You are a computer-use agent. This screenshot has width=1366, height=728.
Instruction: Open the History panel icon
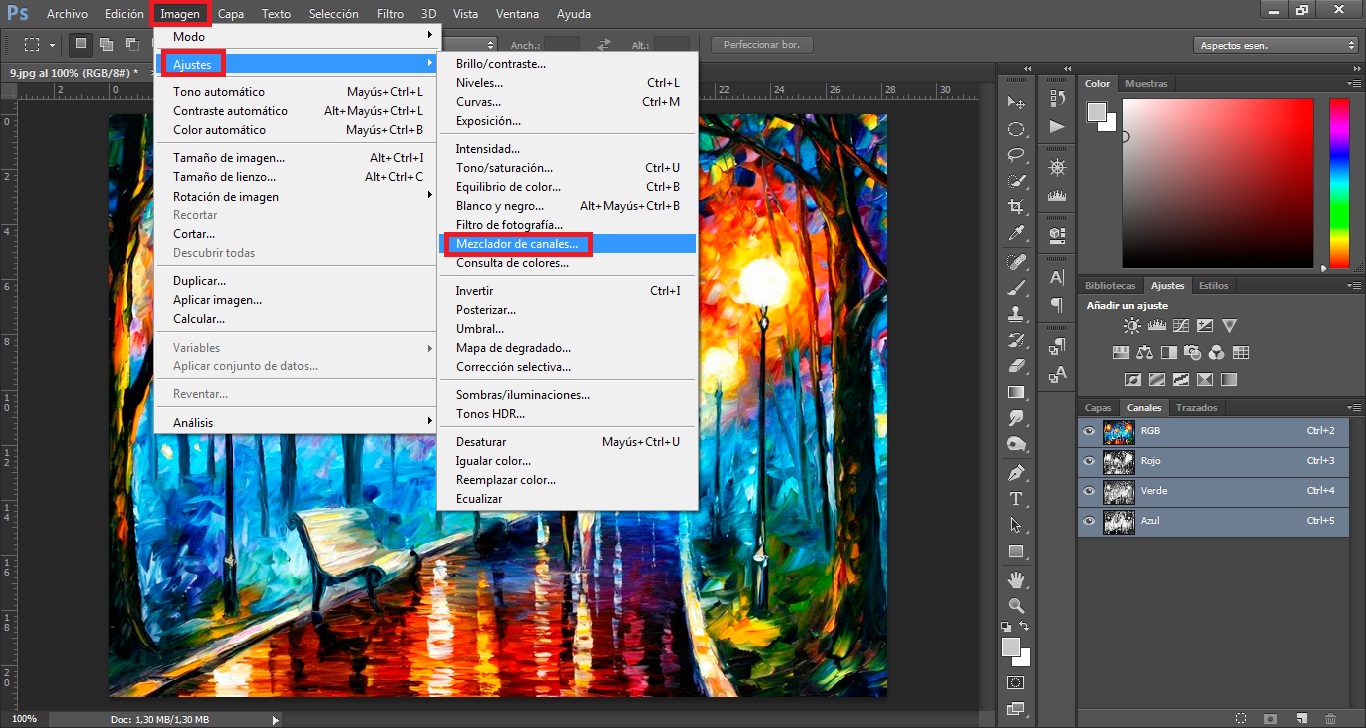tap(1057, 98)
